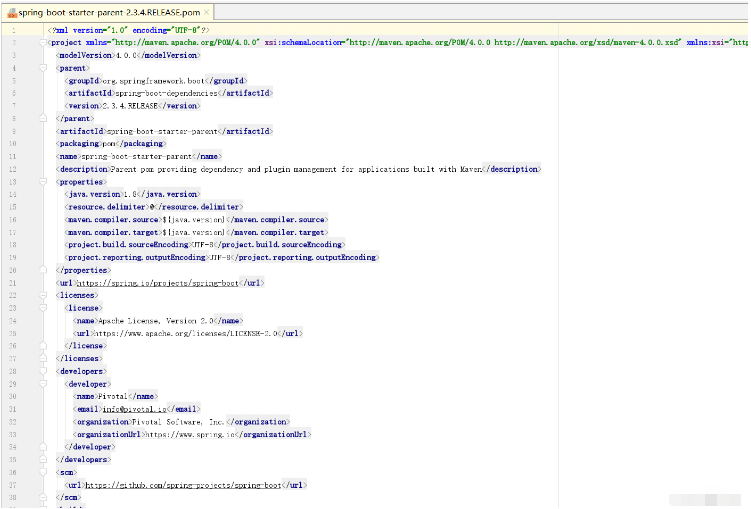Click the xsi:schemaLocation attribute in project tag
Viewport: 751px width, 509px height.
pyautogui.click(x=473, y=43)
